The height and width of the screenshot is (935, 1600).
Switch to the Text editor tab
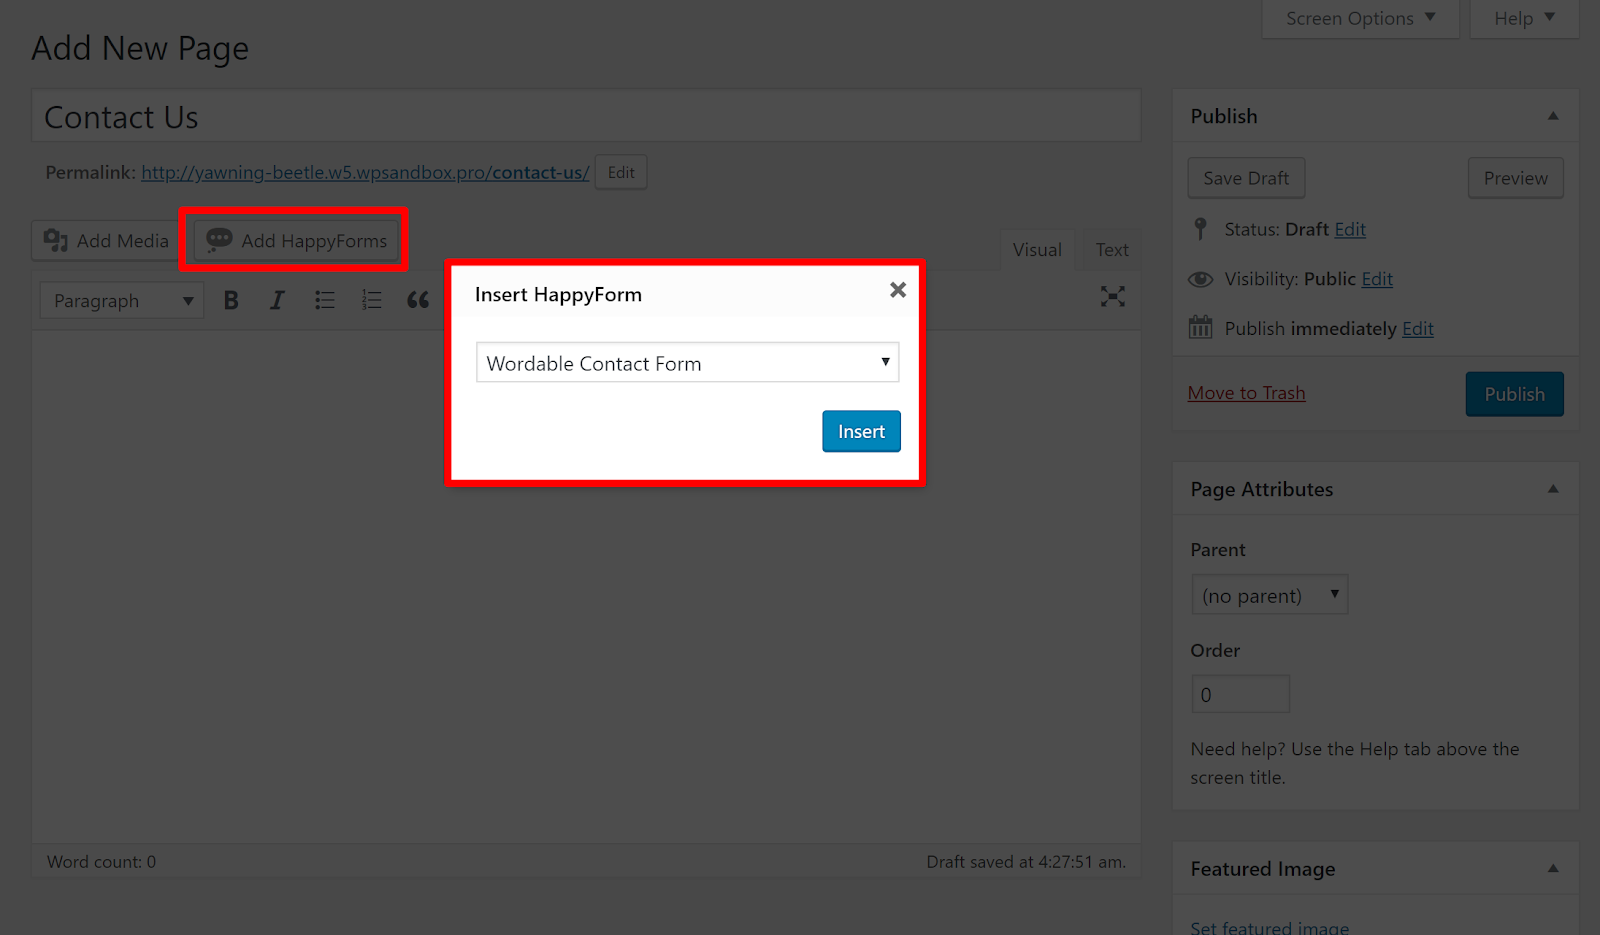[1110, 249]
